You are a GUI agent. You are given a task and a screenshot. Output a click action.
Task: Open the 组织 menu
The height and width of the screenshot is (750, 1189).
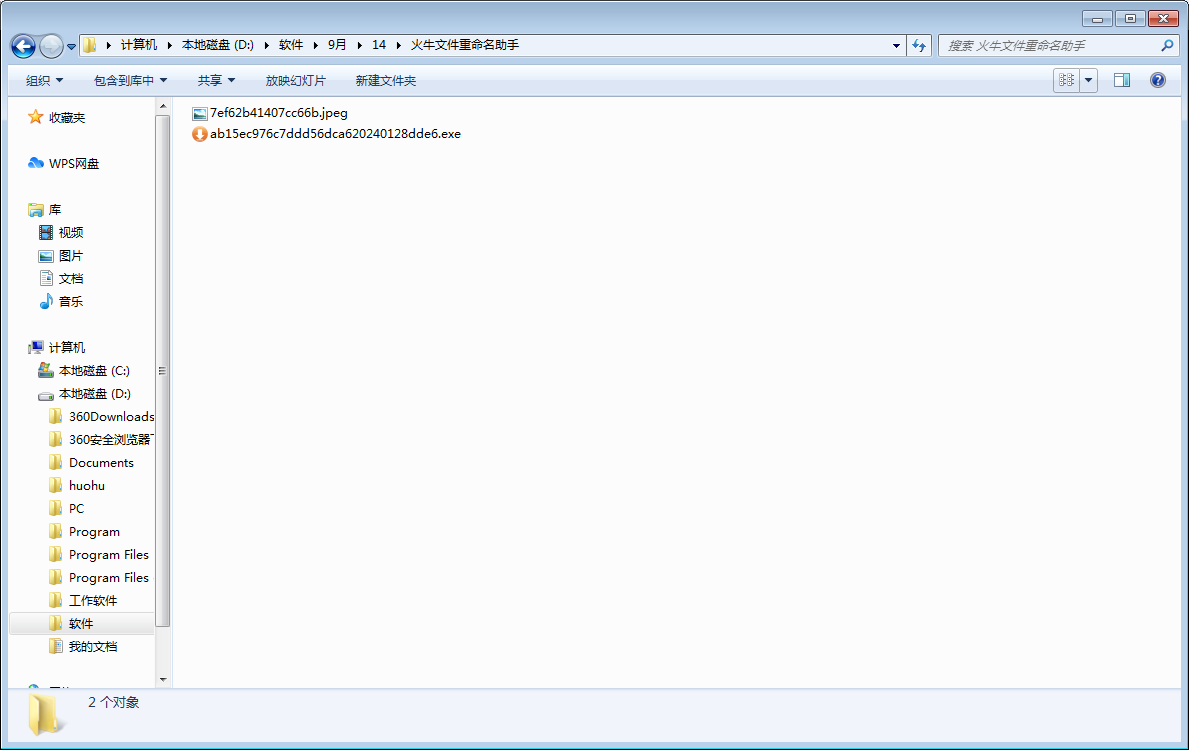pos(44,80)
